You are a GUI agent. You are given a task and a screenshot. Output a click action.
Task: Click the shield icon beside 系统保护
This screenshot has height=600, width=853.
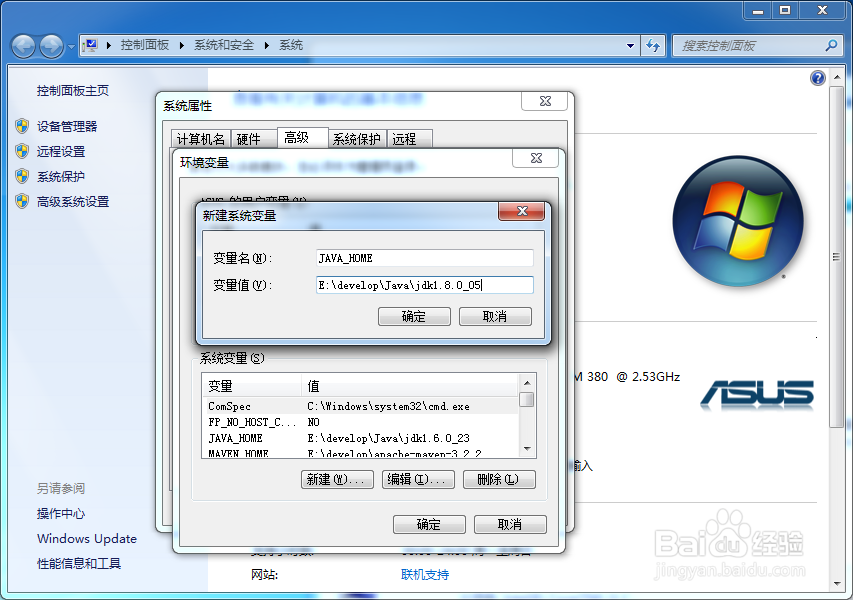(x=23, y=177)
